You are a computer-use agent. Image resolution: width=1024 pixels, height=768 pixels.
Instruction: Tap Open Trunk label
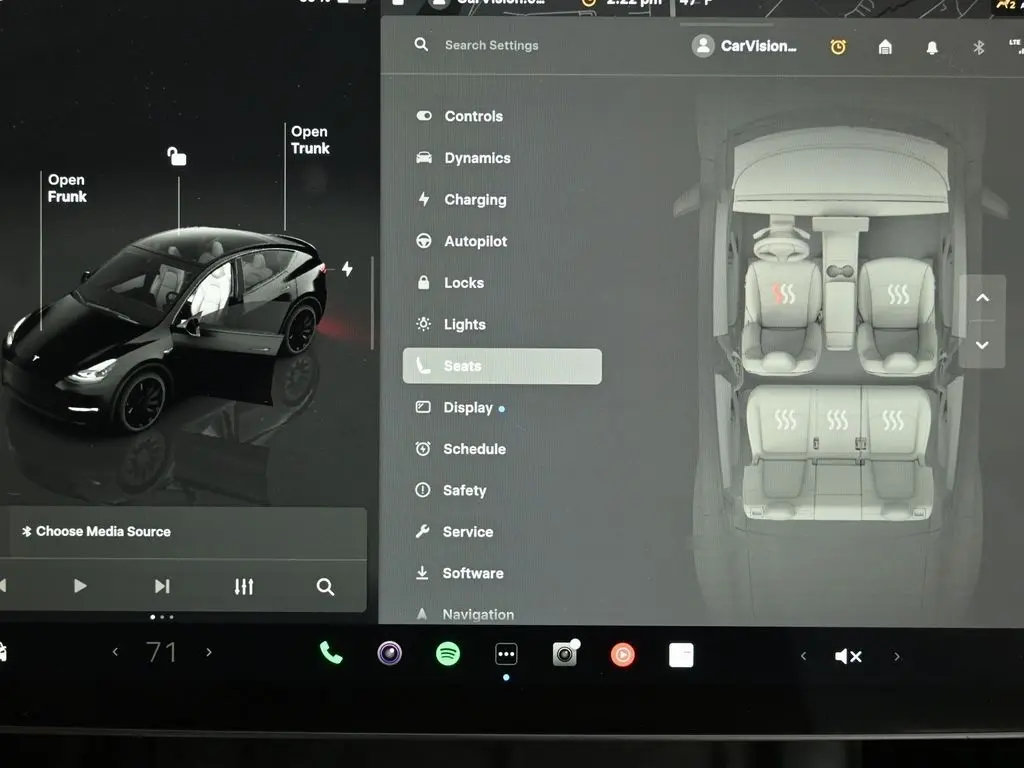coord(310,140)
